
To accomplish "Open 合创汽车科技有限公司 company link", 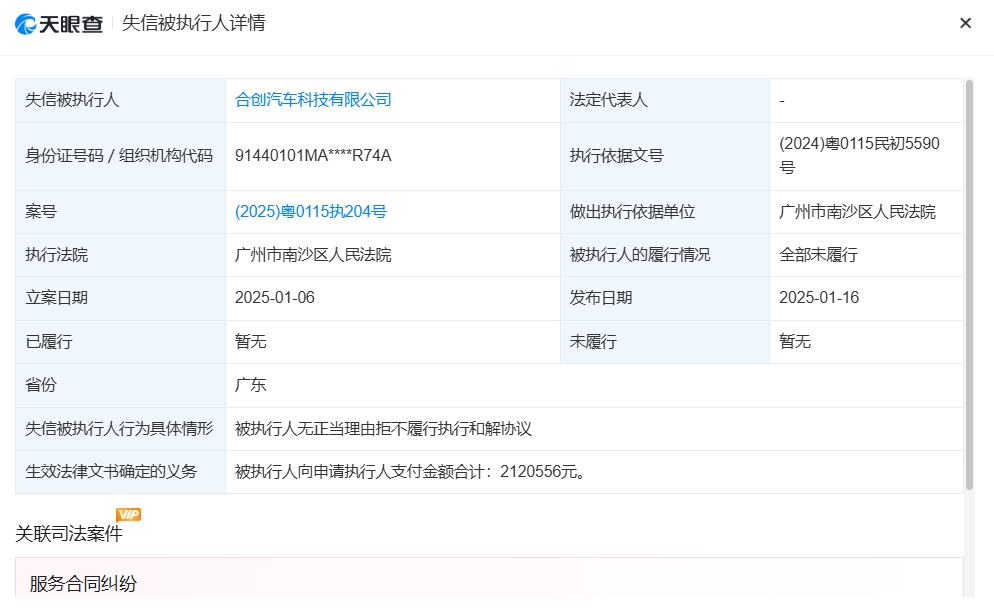I will tap(313, 100).
